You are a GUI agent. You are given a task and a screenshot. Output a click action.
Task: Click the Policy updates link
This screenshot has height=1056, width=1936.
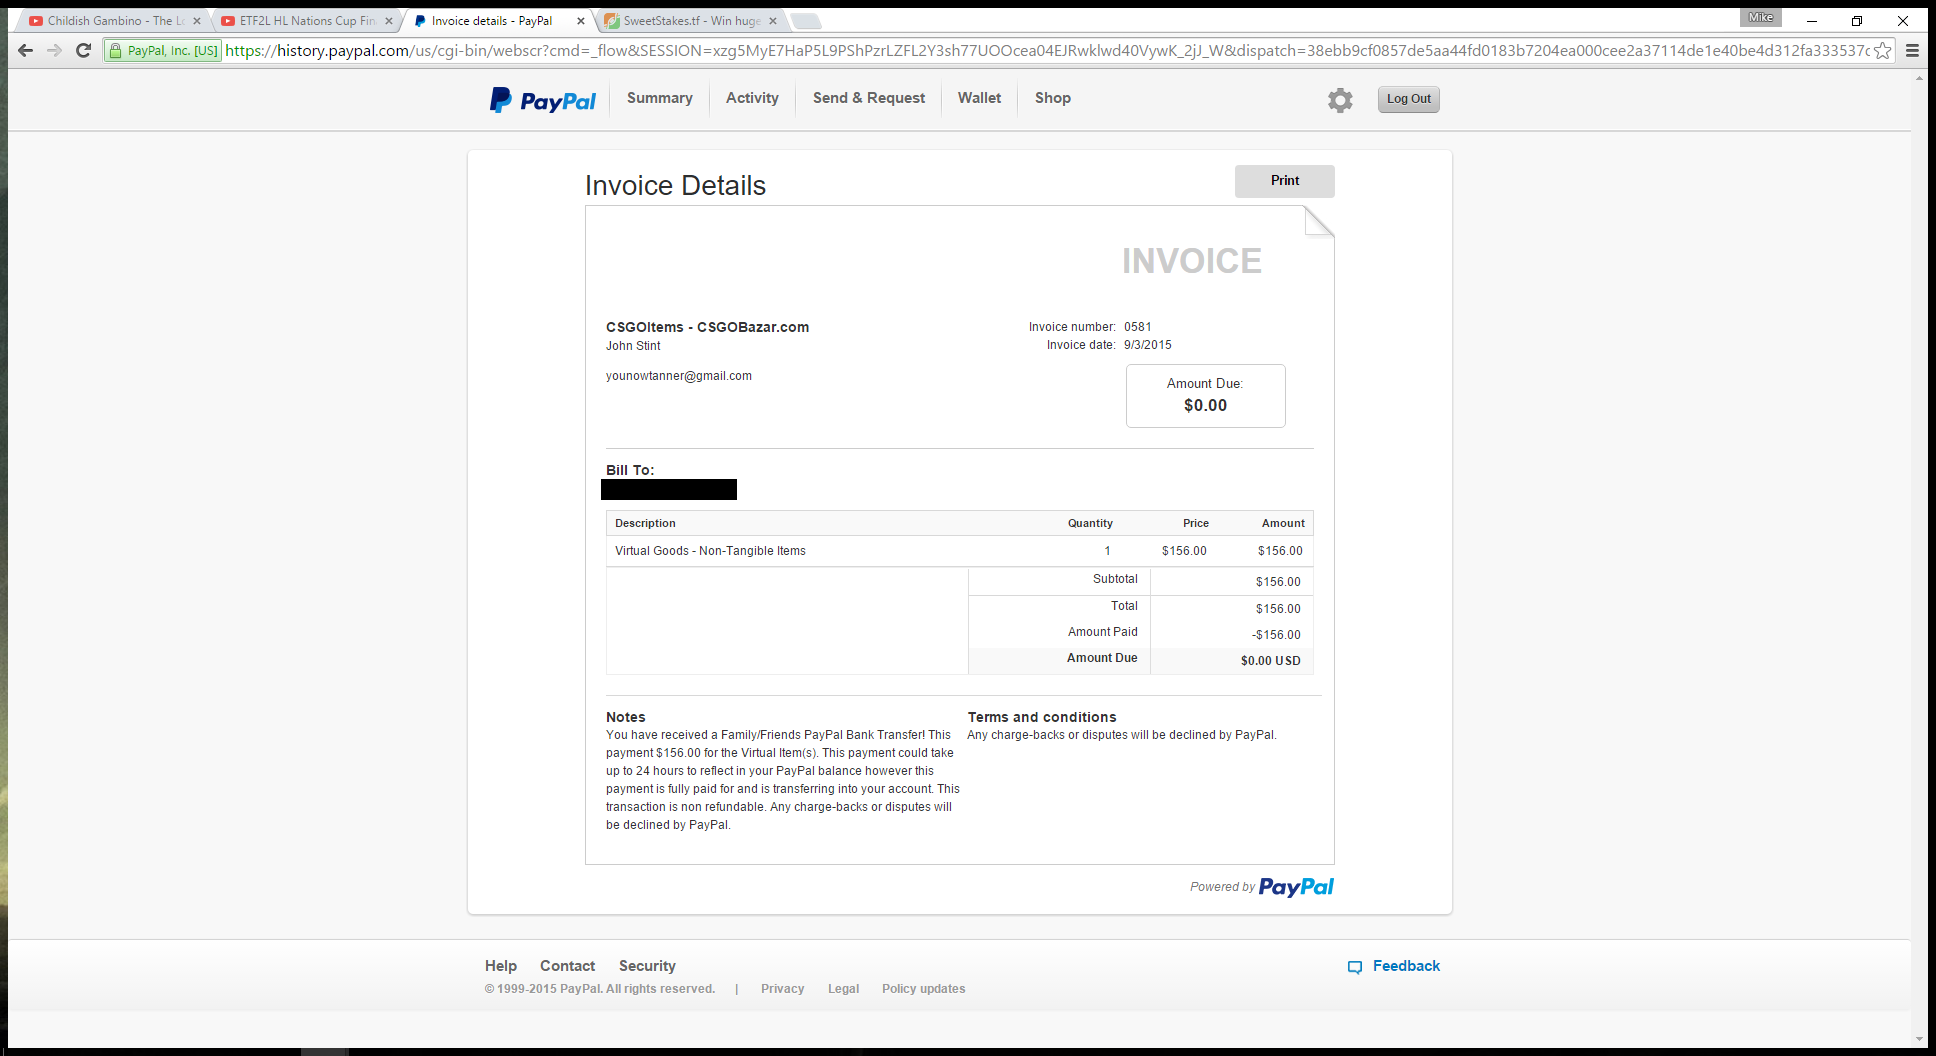(x=924, y=989)
